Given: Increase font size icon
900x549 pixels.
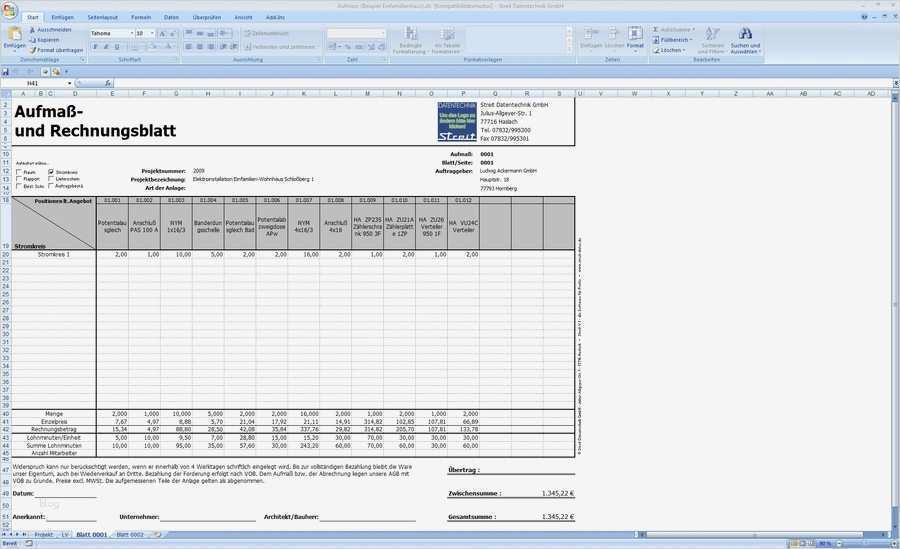Looking at the screenshot, I should click(x=162, y=34).
